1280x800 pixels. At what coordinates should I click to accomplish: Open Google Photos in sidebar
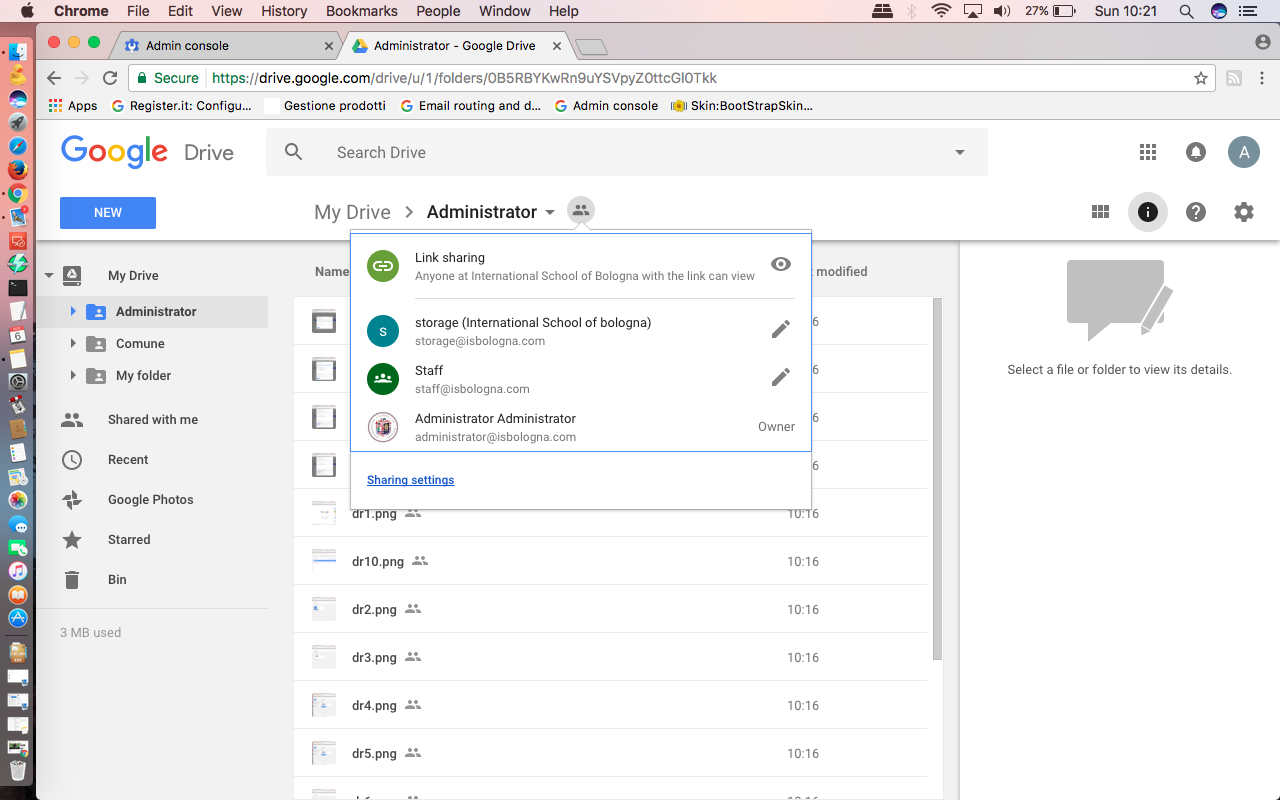pyautogui.click(x=152, y=500)
